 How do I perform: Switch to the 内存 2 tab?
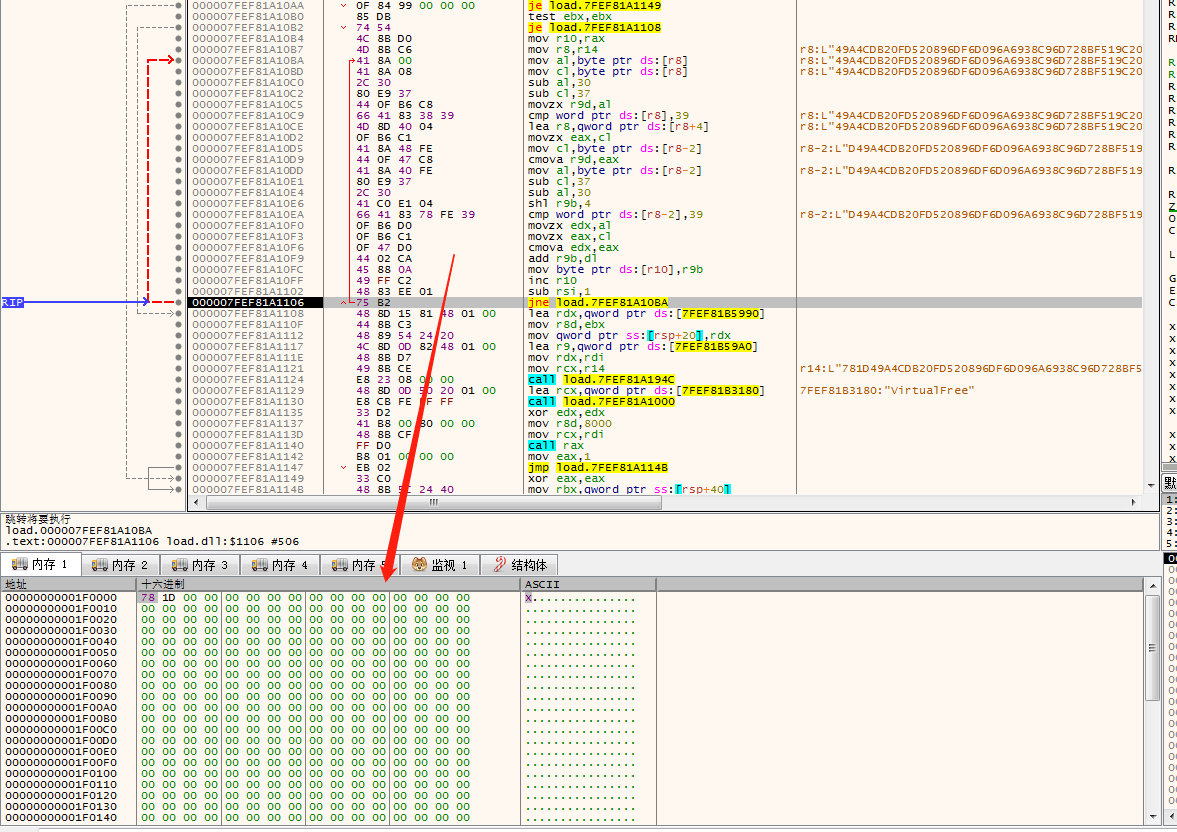[120, 565]
